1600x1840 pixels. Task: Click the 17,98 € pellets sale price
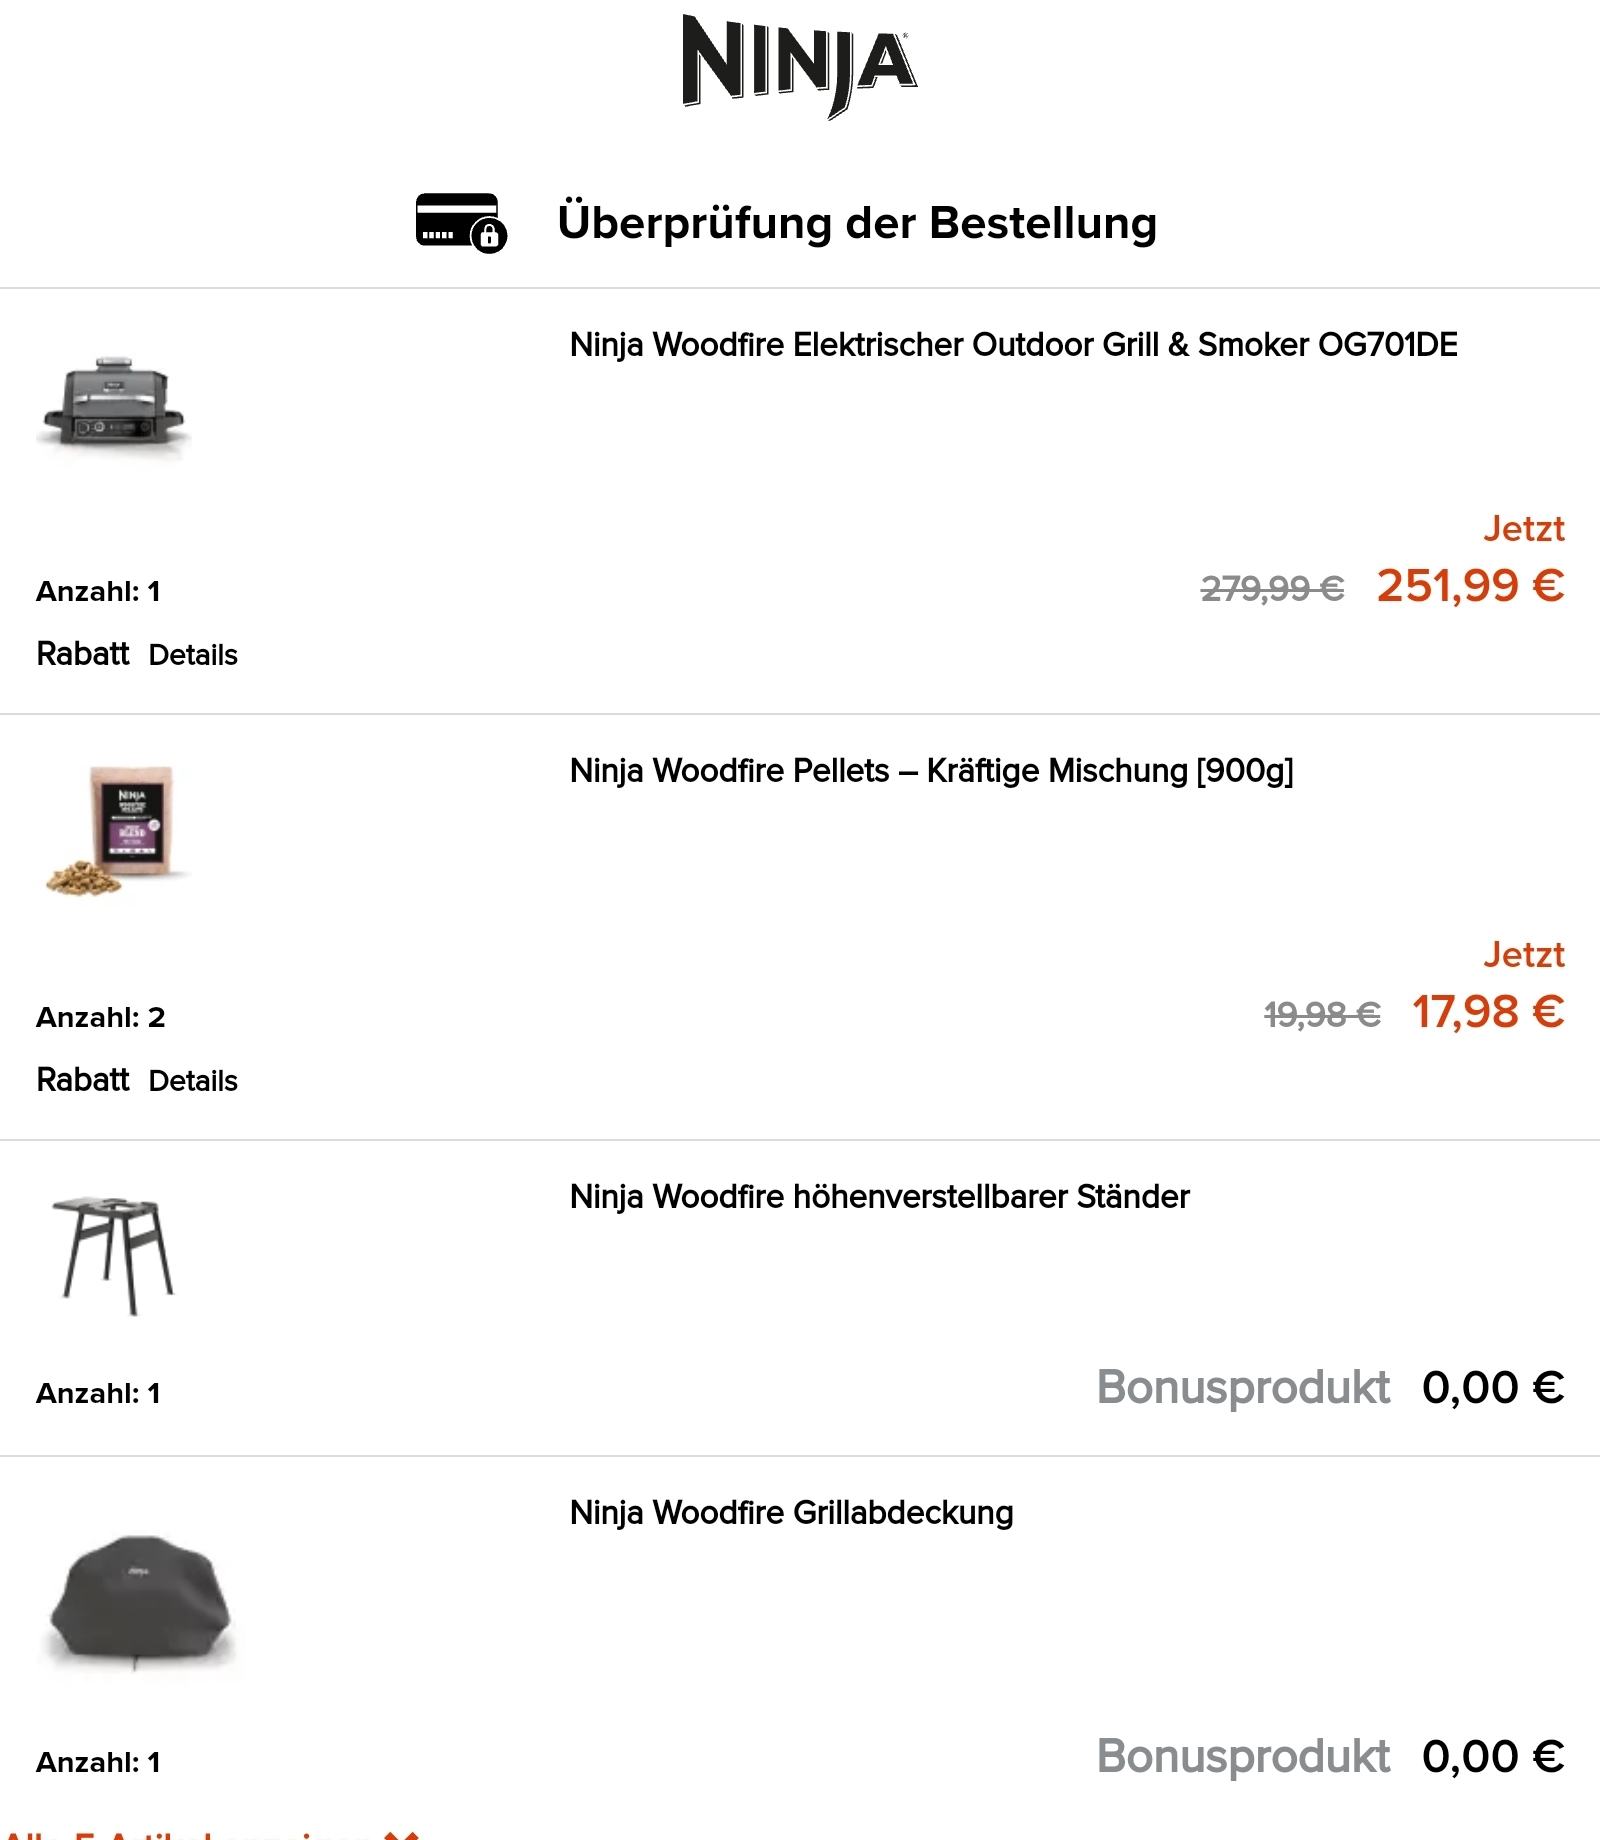(x=1487, y=1012)
